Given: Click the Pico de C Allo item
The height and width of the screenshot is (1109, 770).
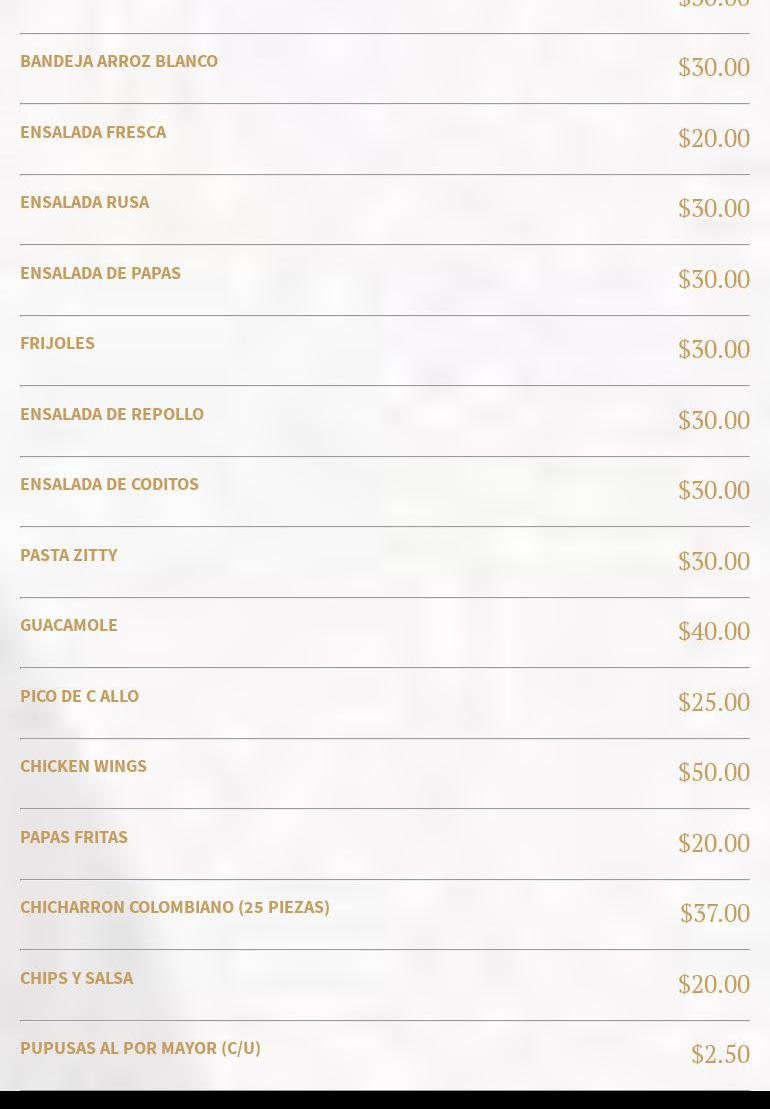Looking at the screenshot, I should [x=79, y=696].
